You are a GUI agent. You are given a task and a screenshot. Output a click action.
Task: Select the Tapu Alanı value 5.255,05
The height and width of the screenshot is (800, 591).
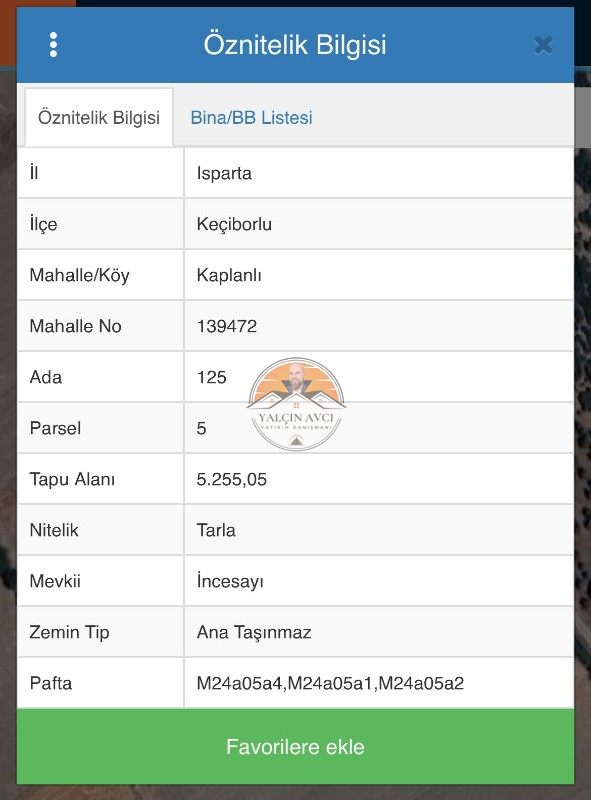[x=232, y=479]
